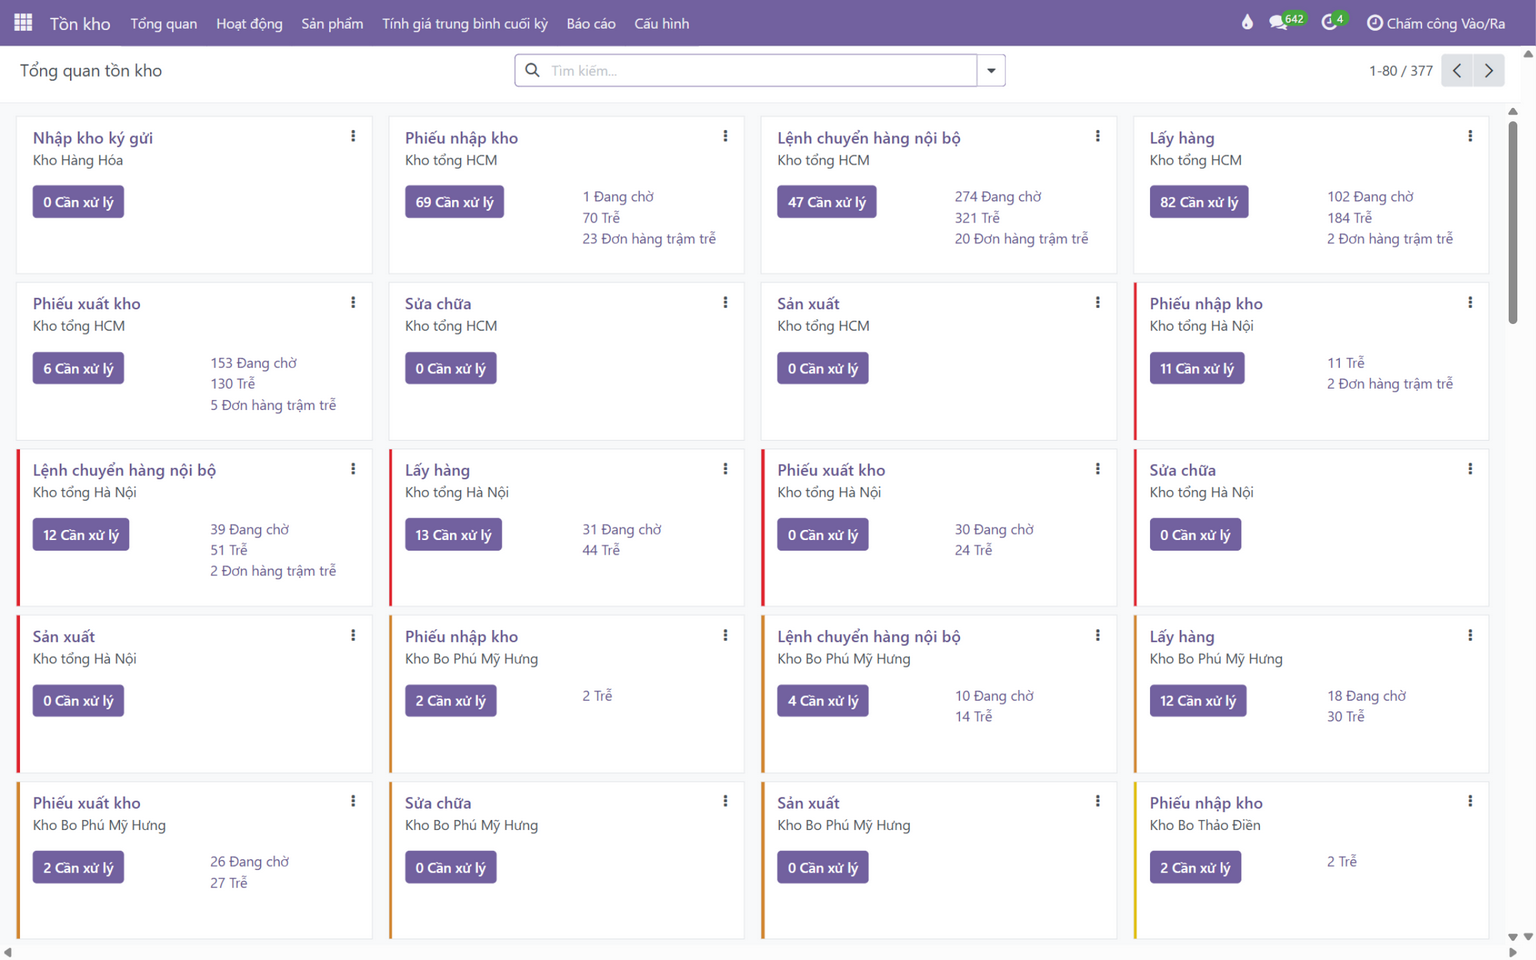This screenshot has width=1536, height=960.
Task: Open kebab menu on Sản xuất Kho tổng Hà Nội card
Action: (353, 635)
